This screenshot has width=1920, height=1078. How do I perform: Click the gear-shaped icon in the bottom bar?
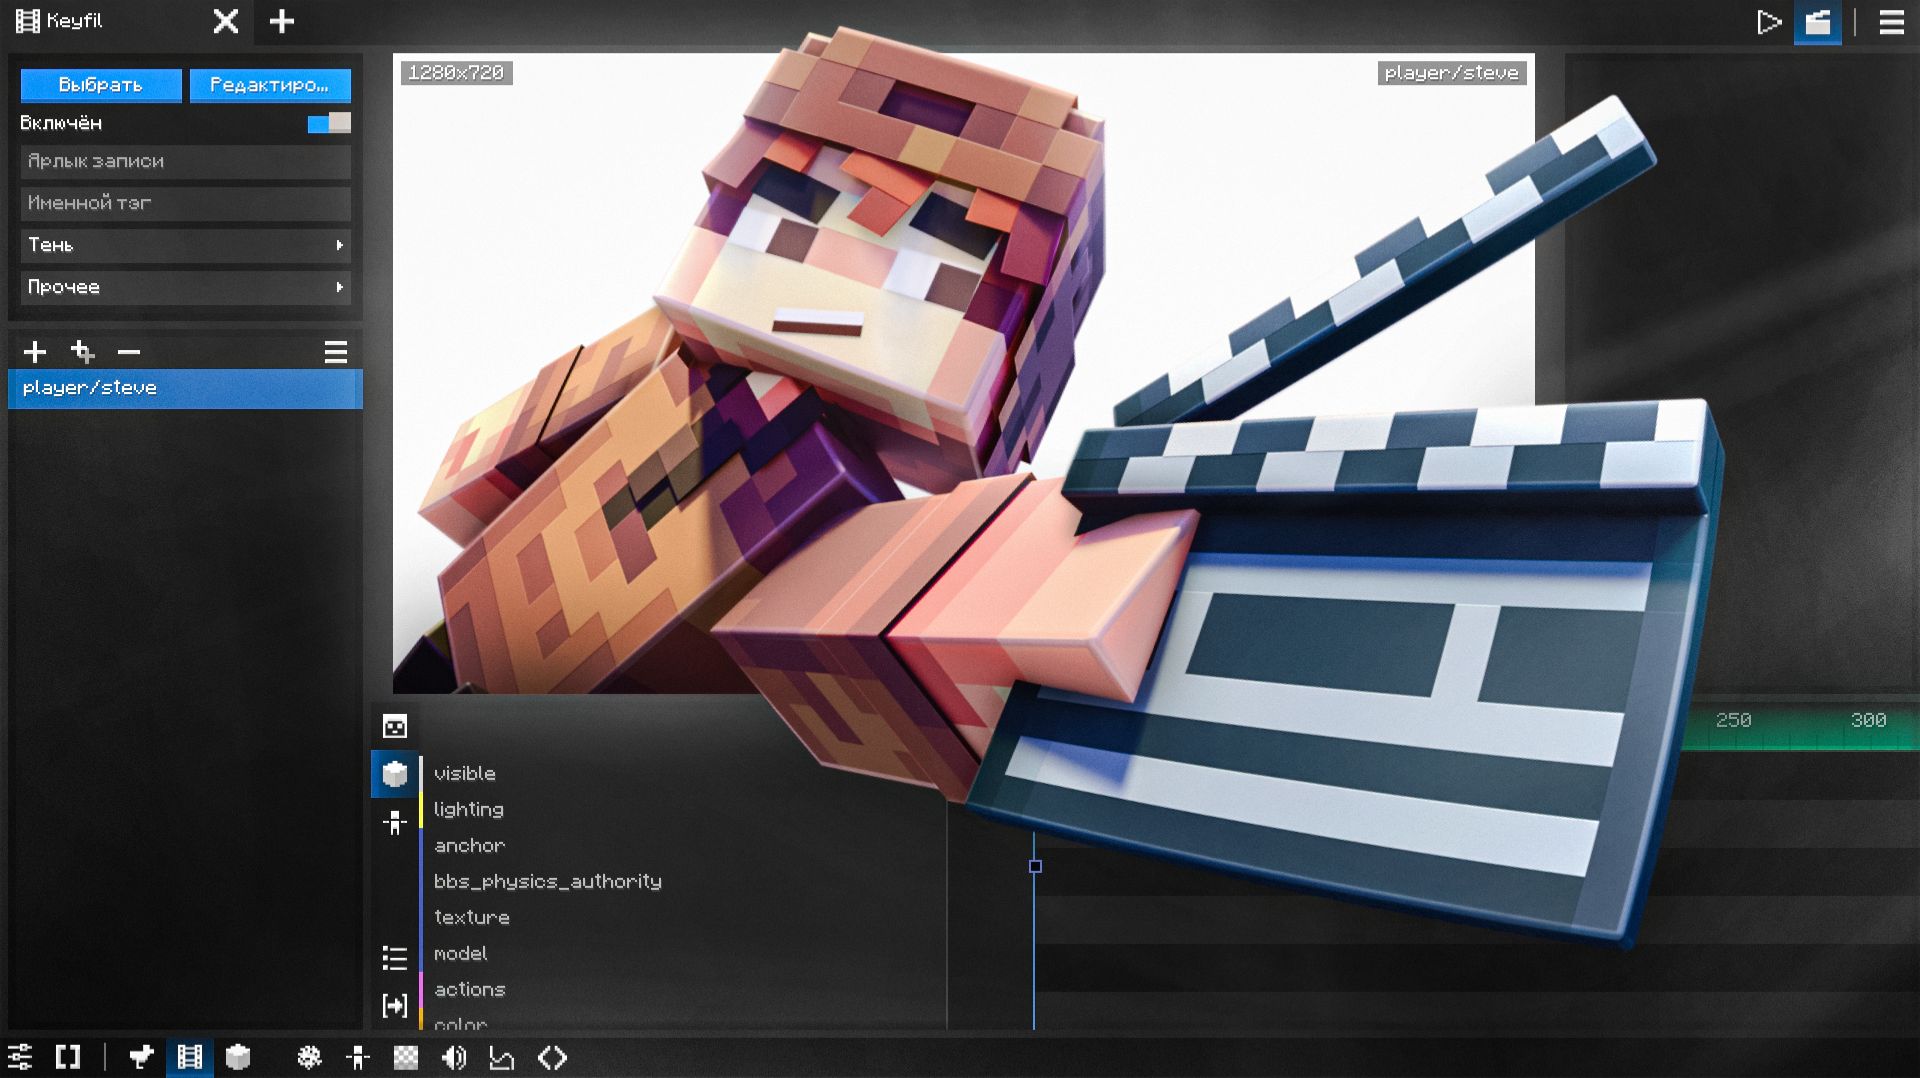[x=309, y=1057]
